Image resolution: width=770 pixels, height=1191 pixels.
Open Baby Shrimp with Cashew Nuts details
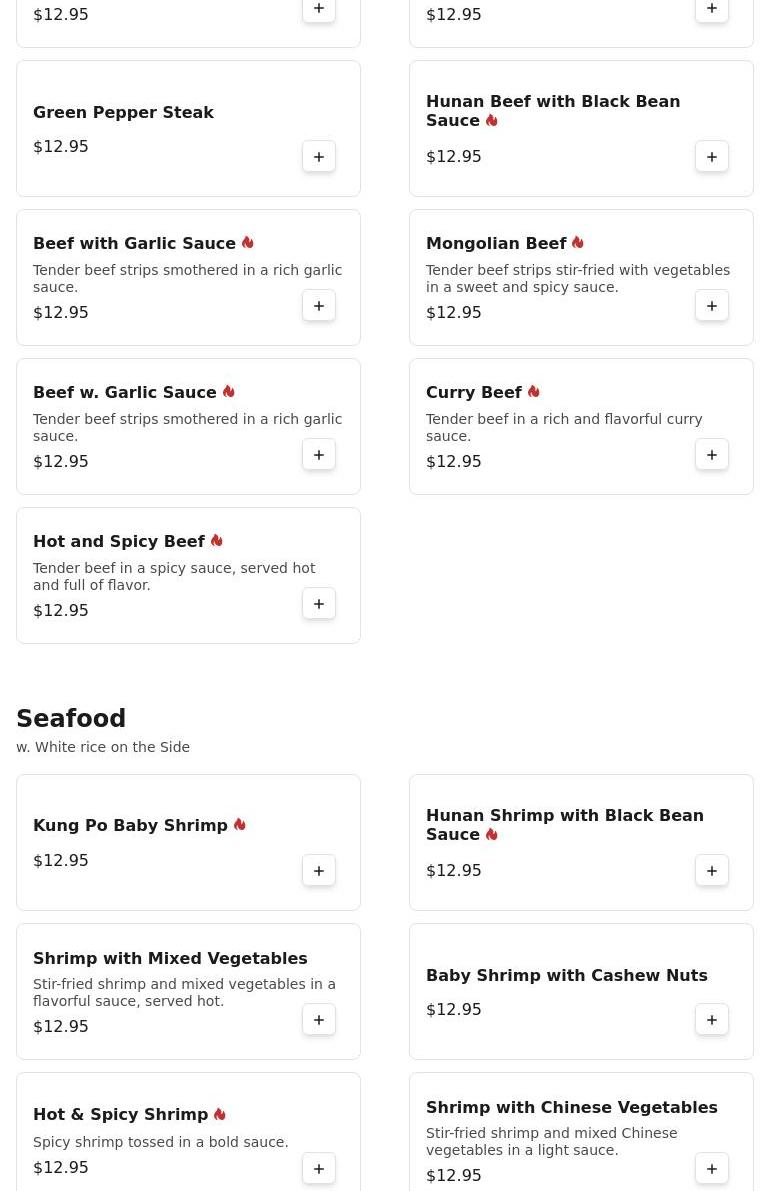tap(566, 975)
